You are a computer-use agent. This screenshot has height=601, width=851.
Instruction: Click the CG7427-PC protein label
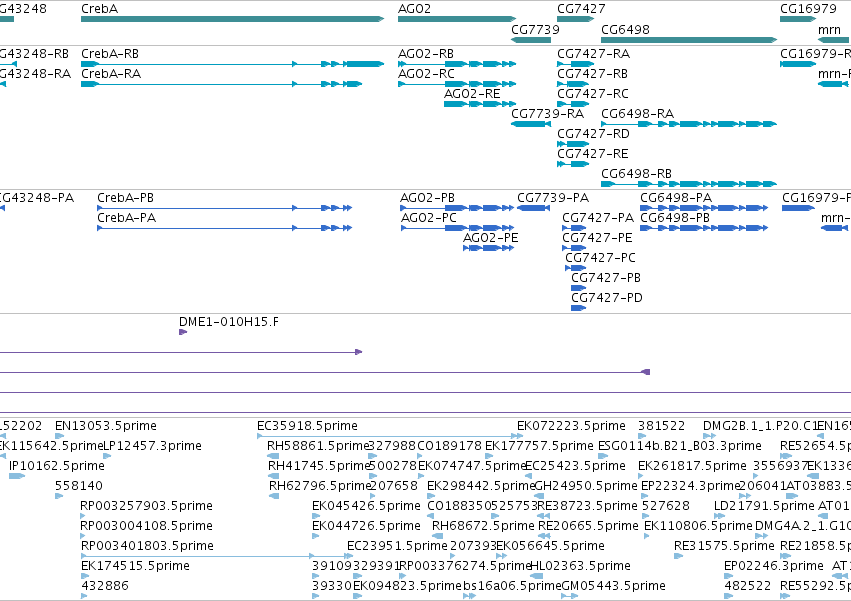point(600,258)
